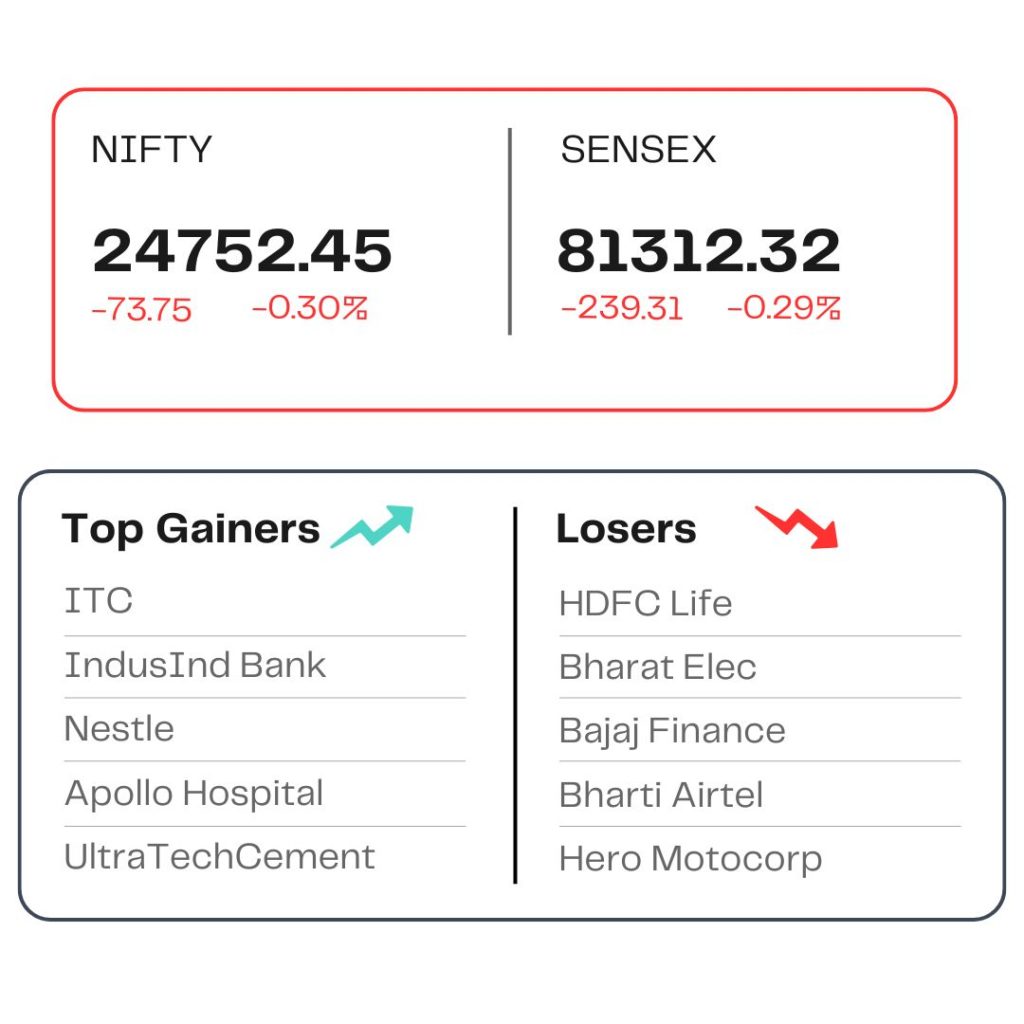
Task: Click SENSEX value 81312.32
Action: tap(699, 251)
